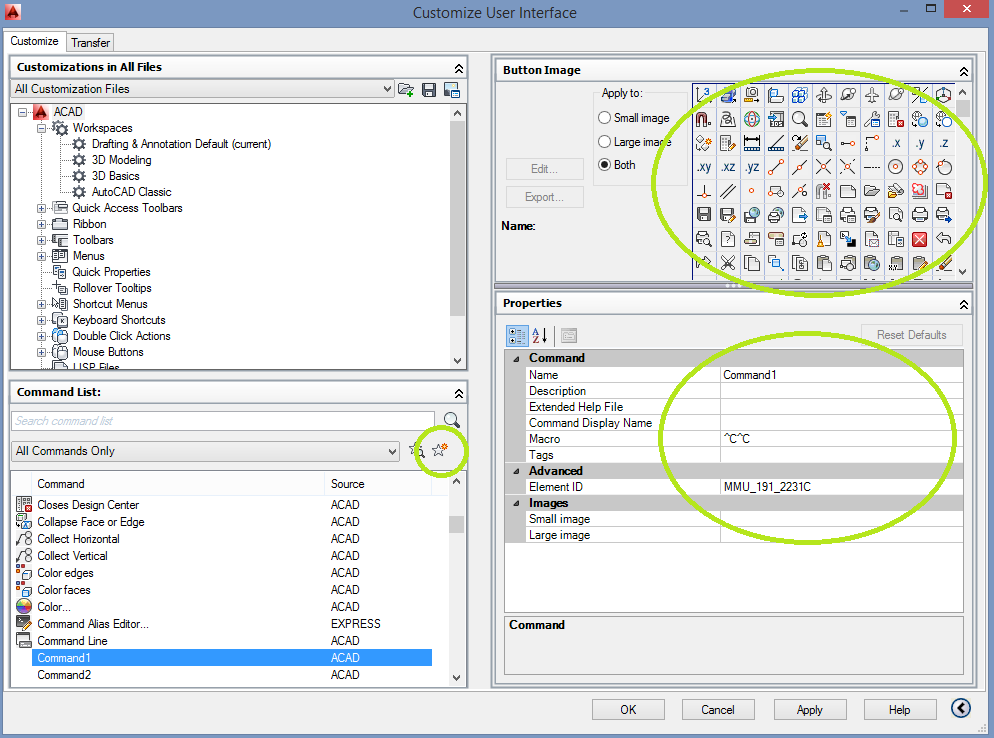
Task: Select the airplane icon in the grid
Action: point(872,95)
